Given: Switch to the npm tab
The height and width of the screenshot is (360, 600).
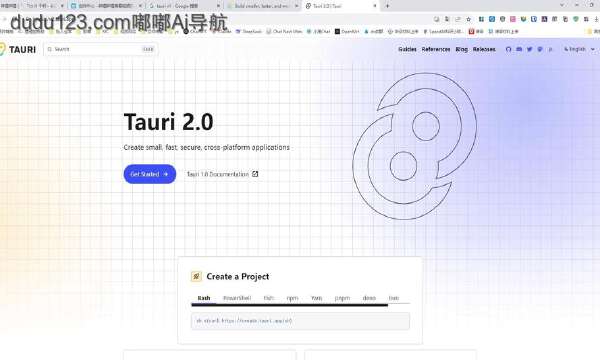Looking at the screenshot, I should coord(292,298).
